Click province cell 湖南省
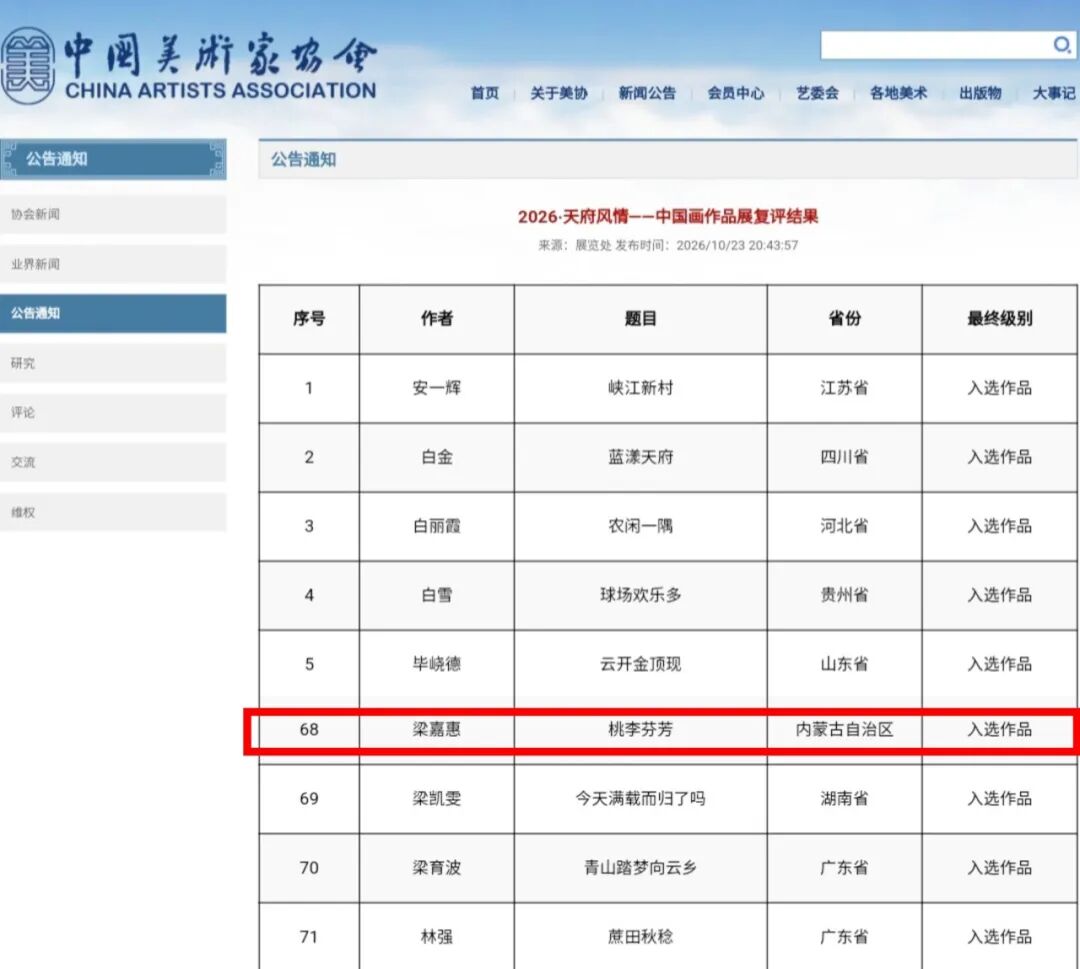 [844, 799]
